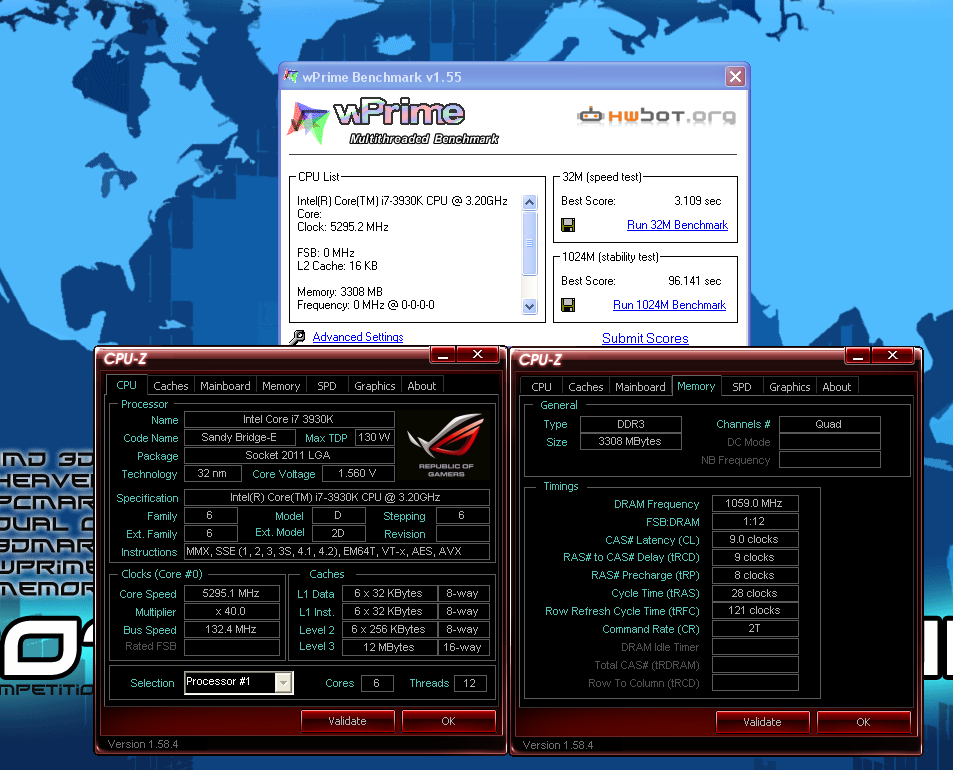Open Caches tab in right CPU-Z window
The width and height of the screenshot is (953, 770).
(x=586, y=387)
